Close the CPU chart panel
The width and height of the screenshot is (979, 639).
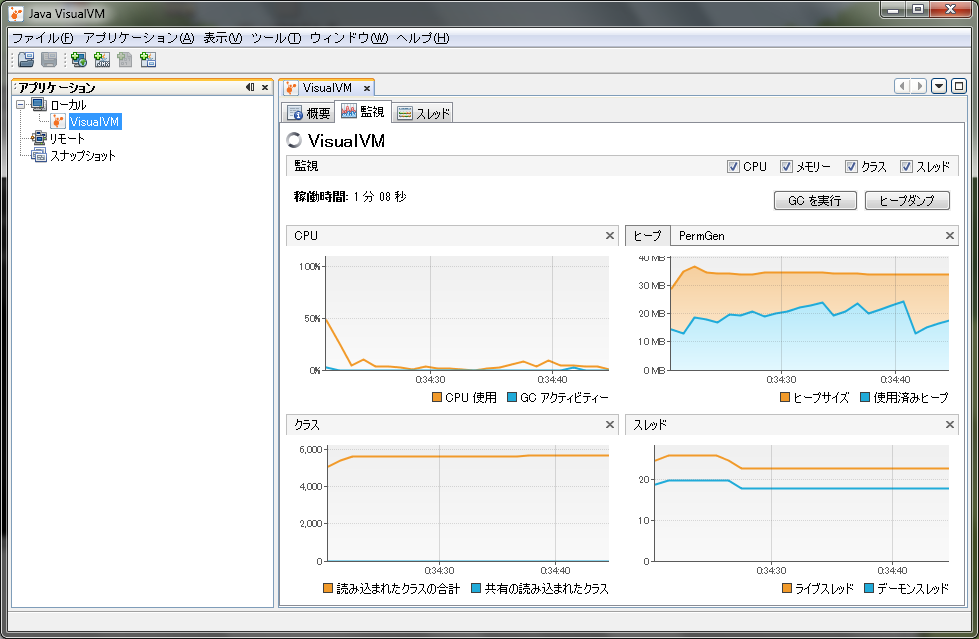click(x=610, y=235)
